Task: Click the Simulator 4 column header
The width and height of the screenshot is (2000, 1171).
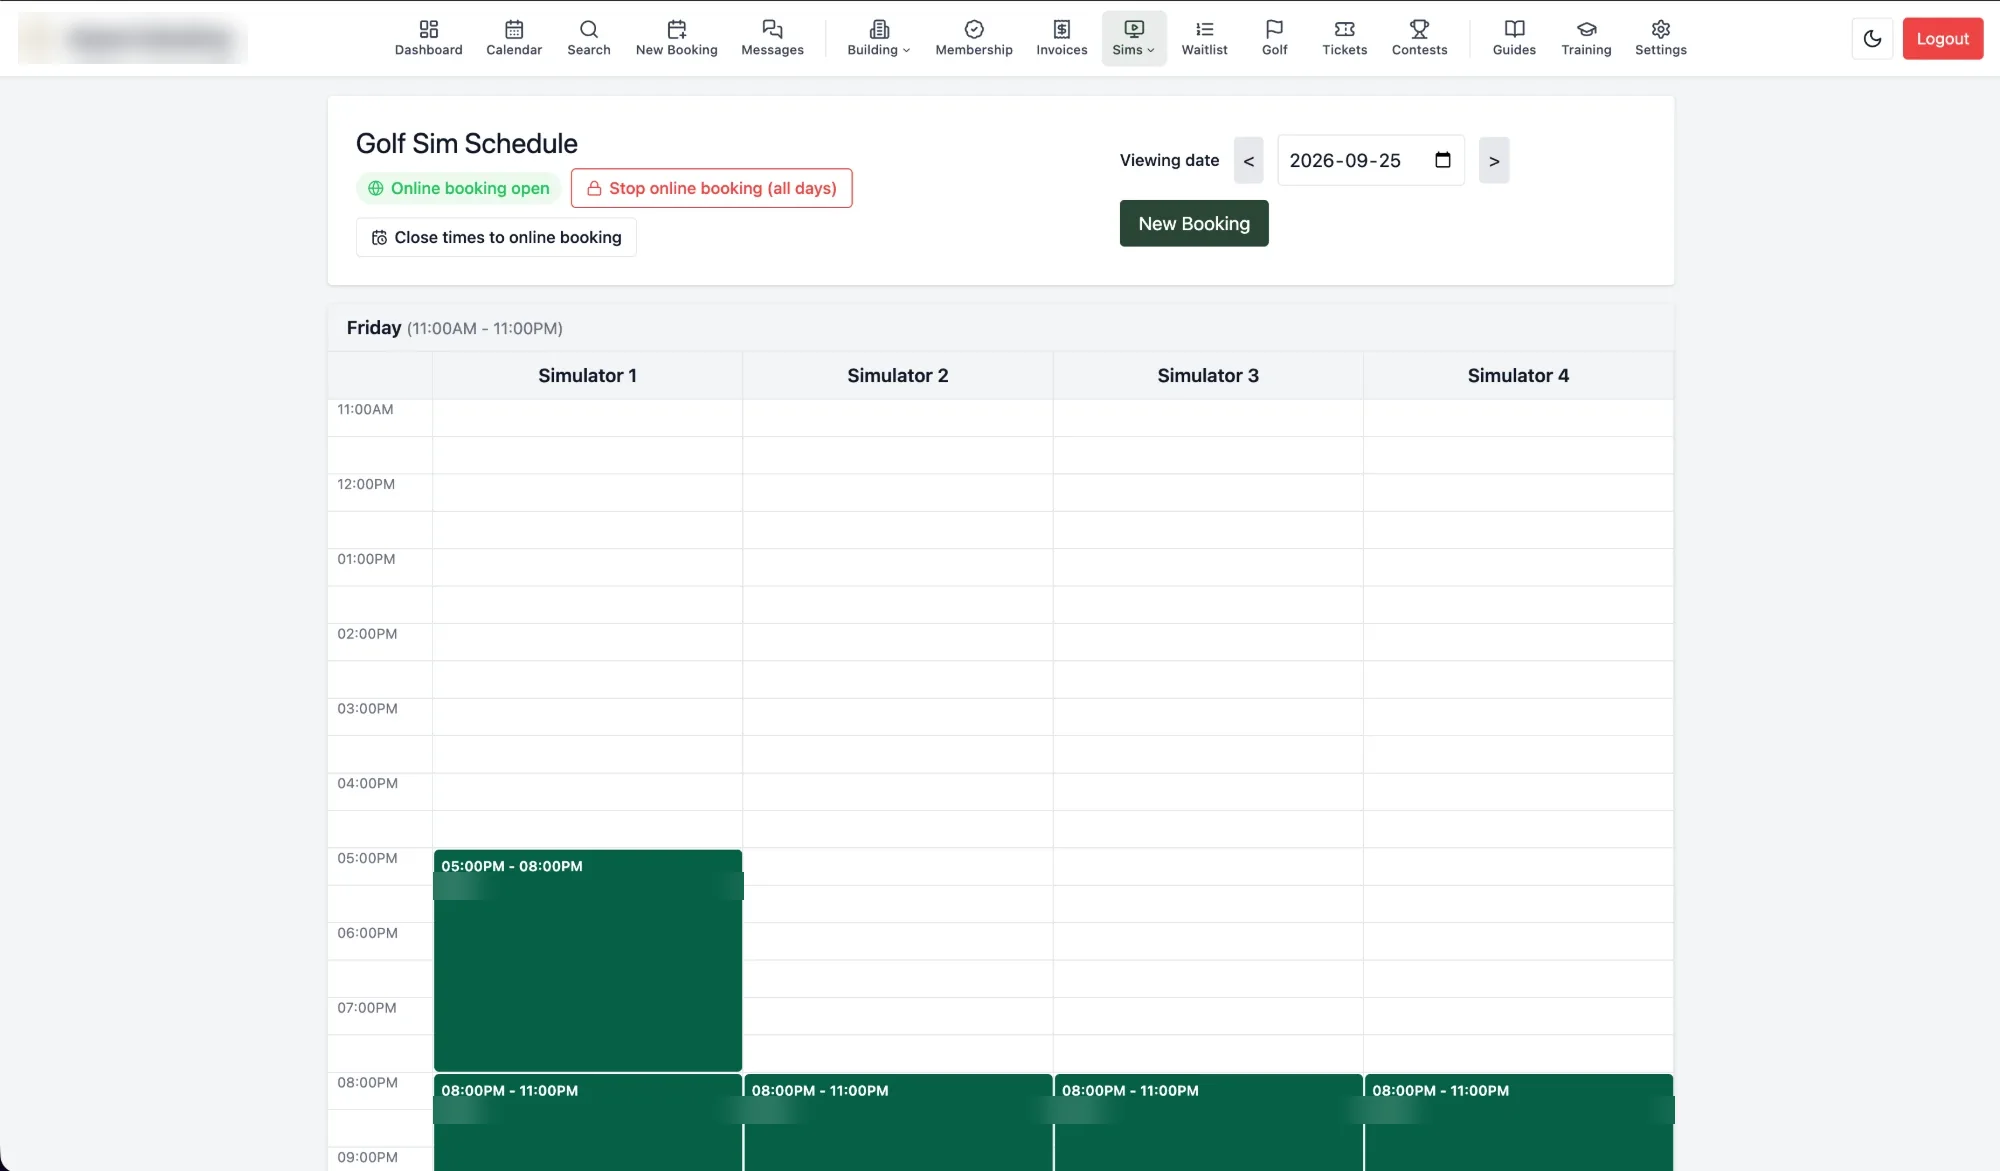Action: [1518, 375]
